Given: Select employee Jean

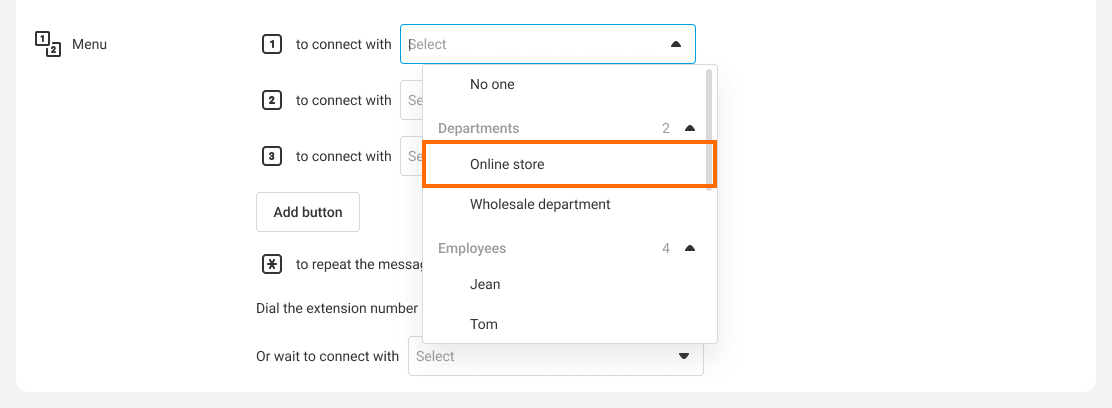Looking at the screenshot, I should pos(485,284).
